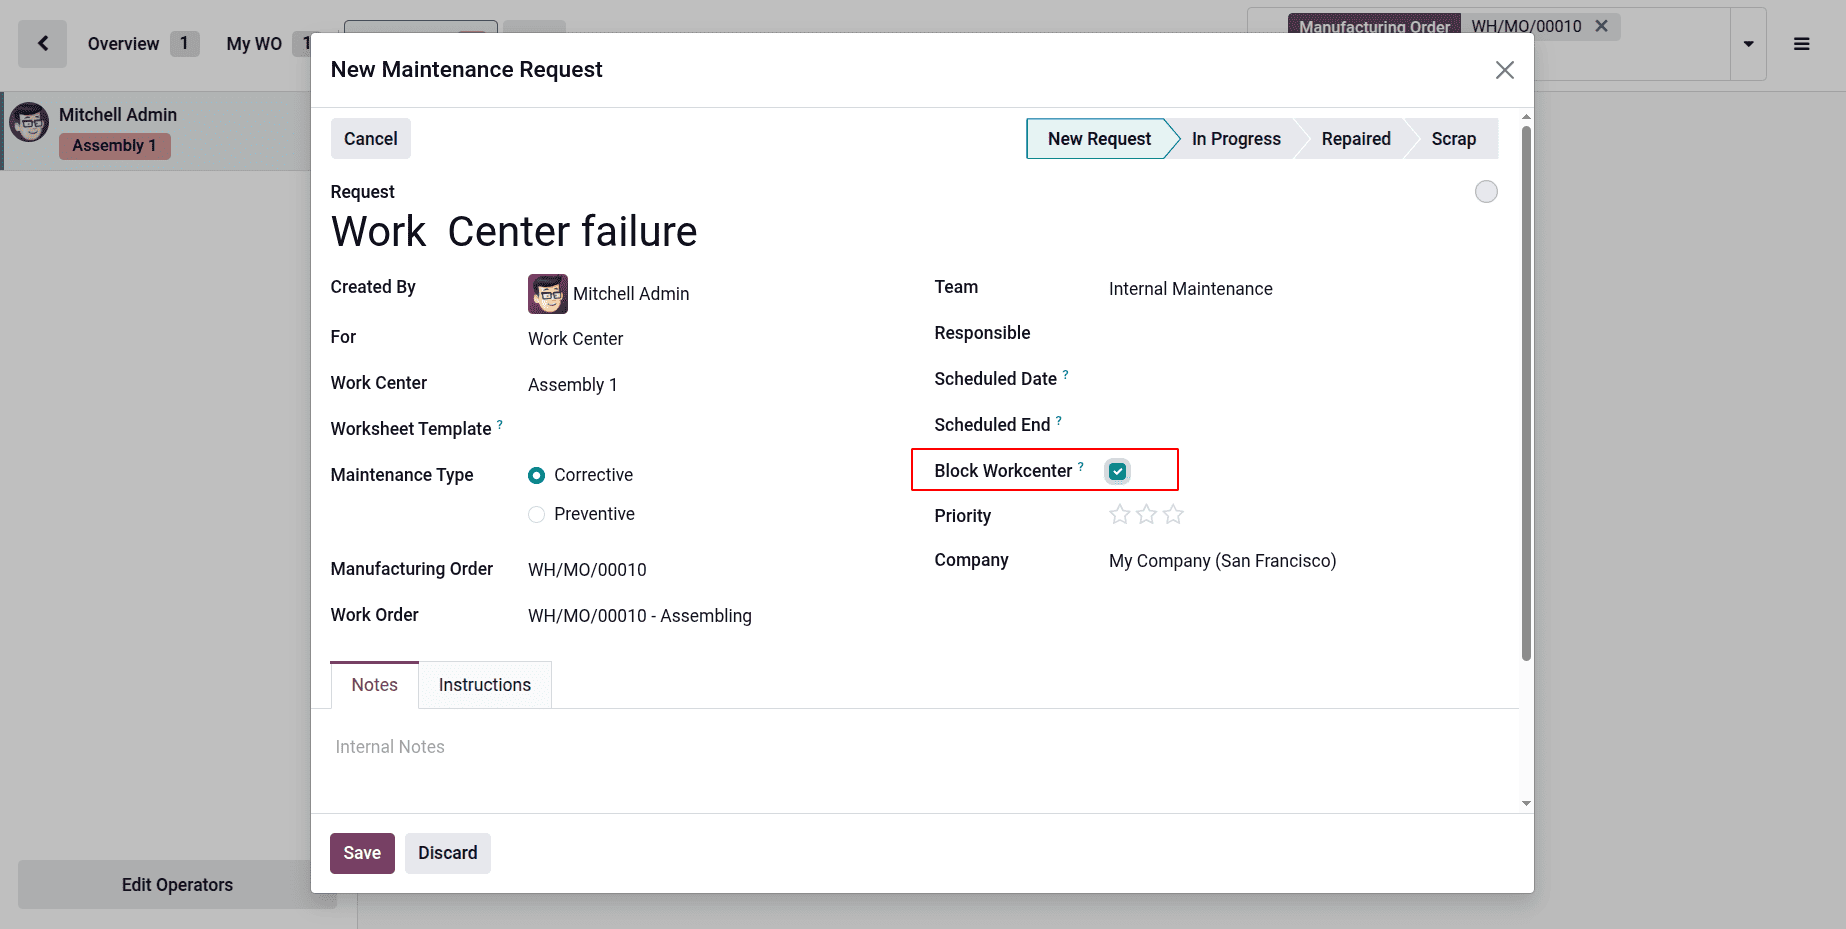This screenshot has width=1846, height=929.
Task: Open the Scheduled End field
Action: (1303, 426)
